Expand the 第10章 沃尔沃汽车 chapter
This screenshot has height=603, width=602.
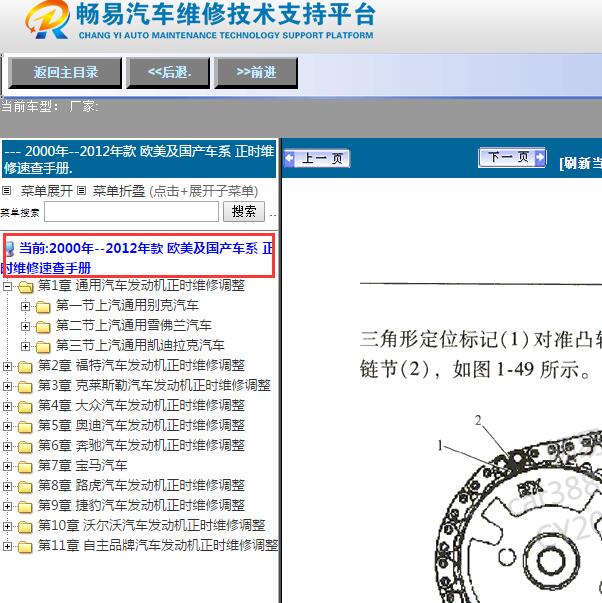pyautogui.click(x=7, y=526)
